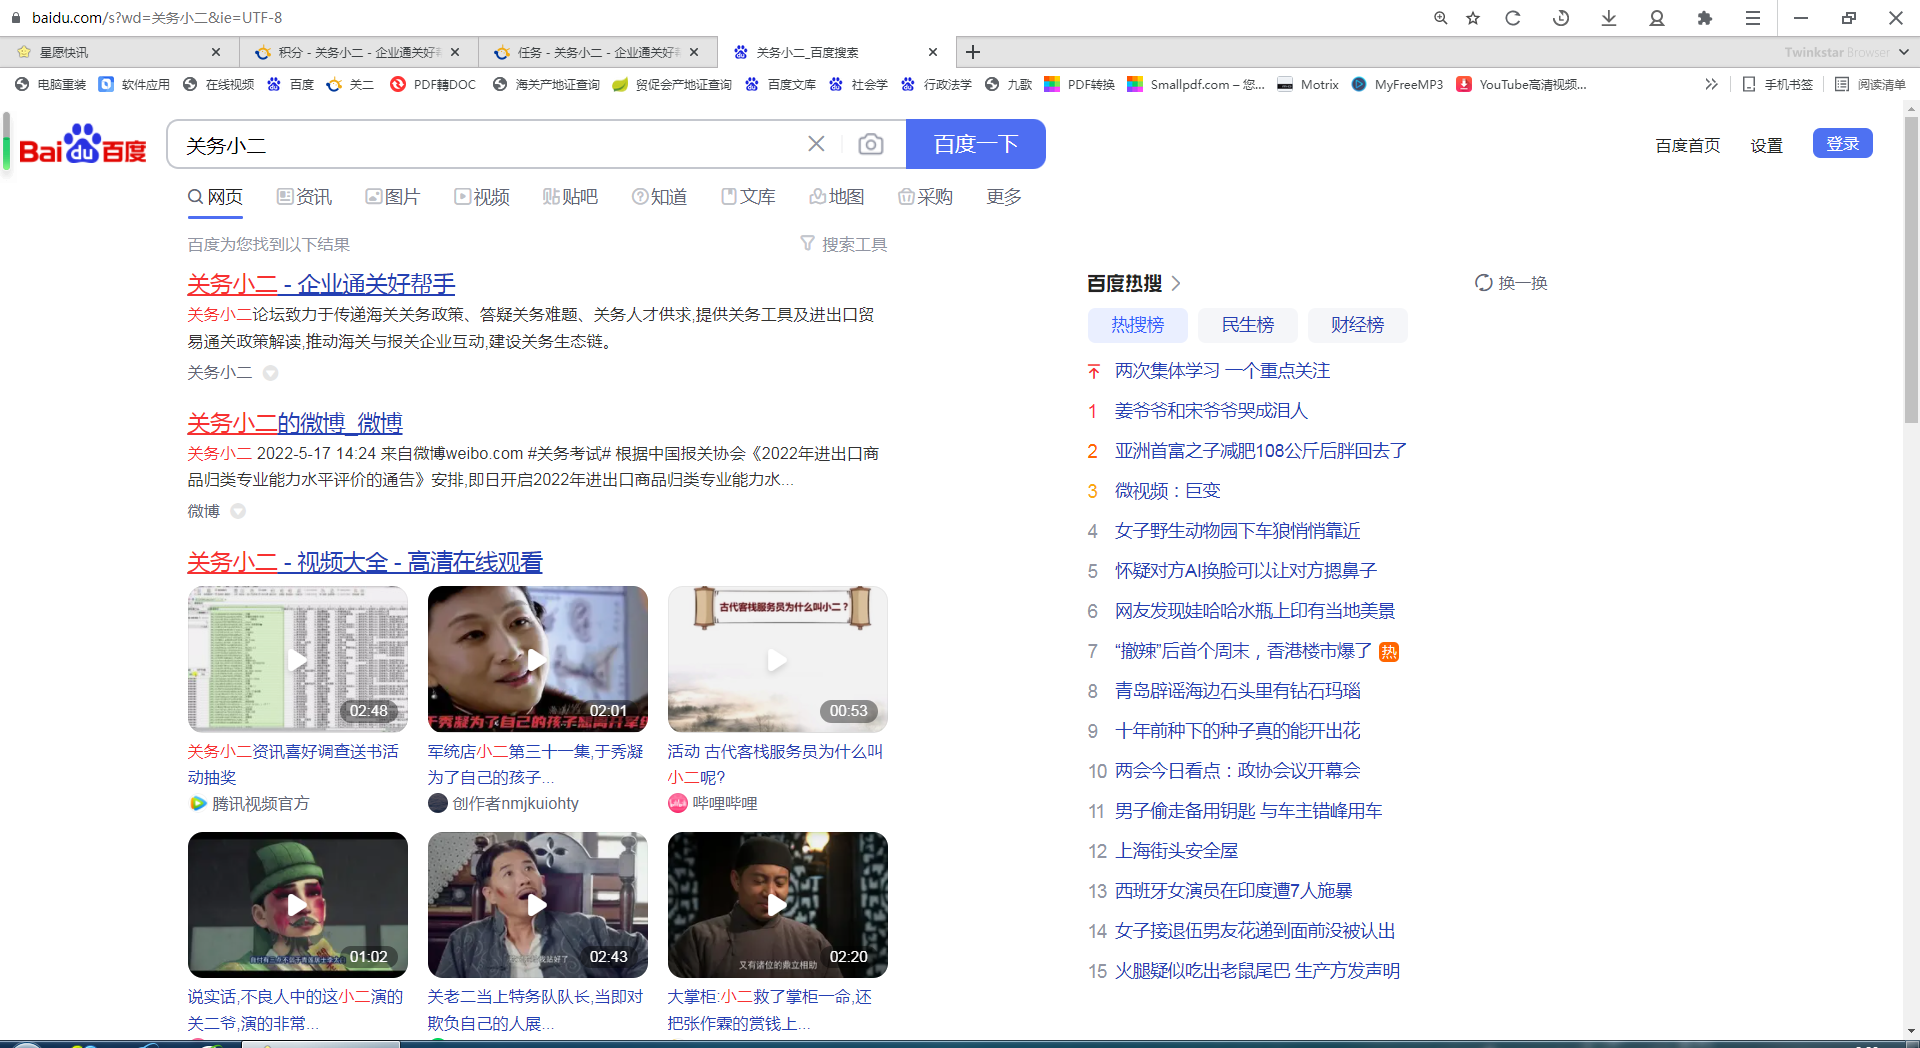Select the 知道 search category

point(659,197)
